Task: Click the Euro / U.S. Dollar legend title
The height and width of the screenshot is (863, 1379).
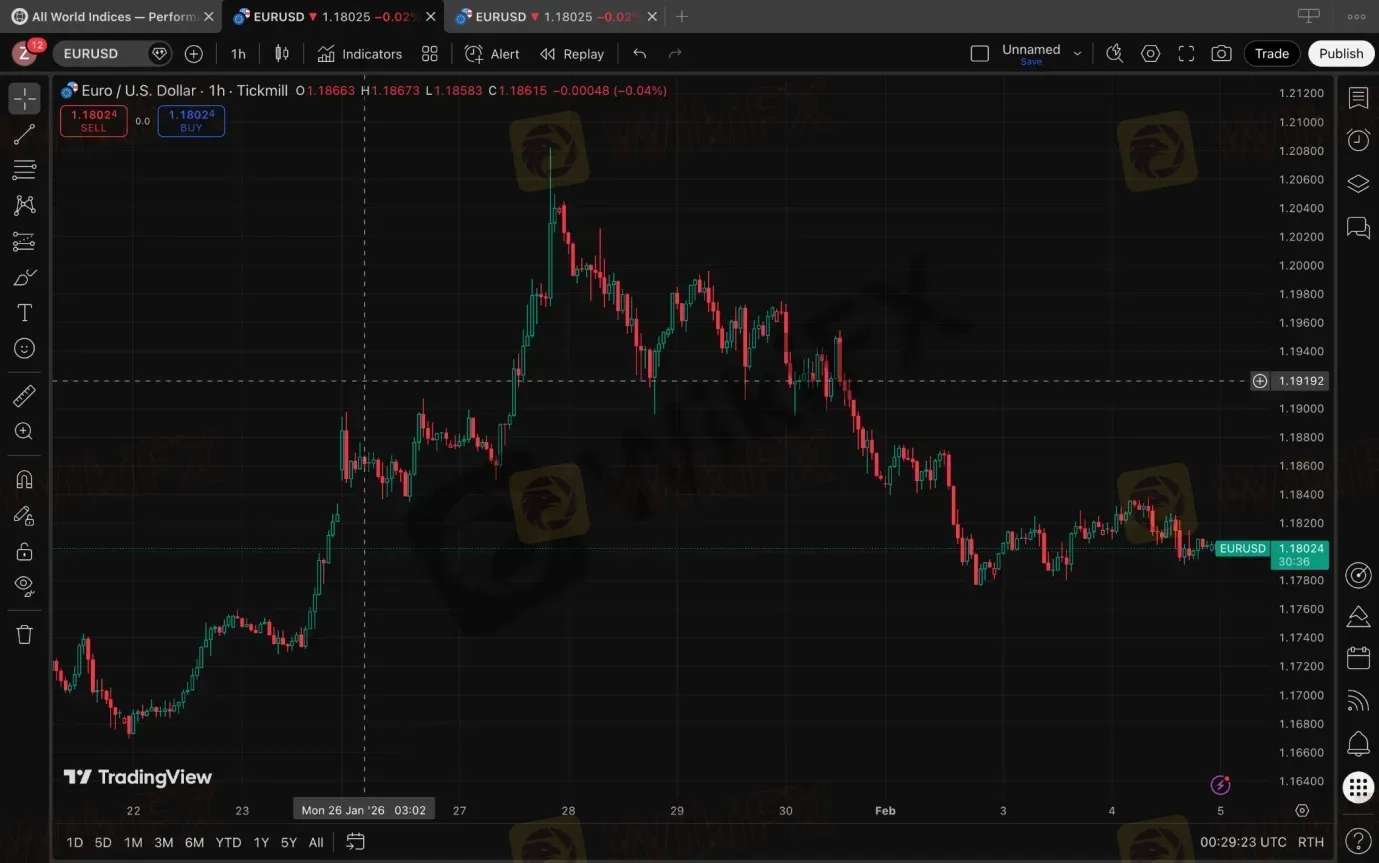Action: pos(138,91)
